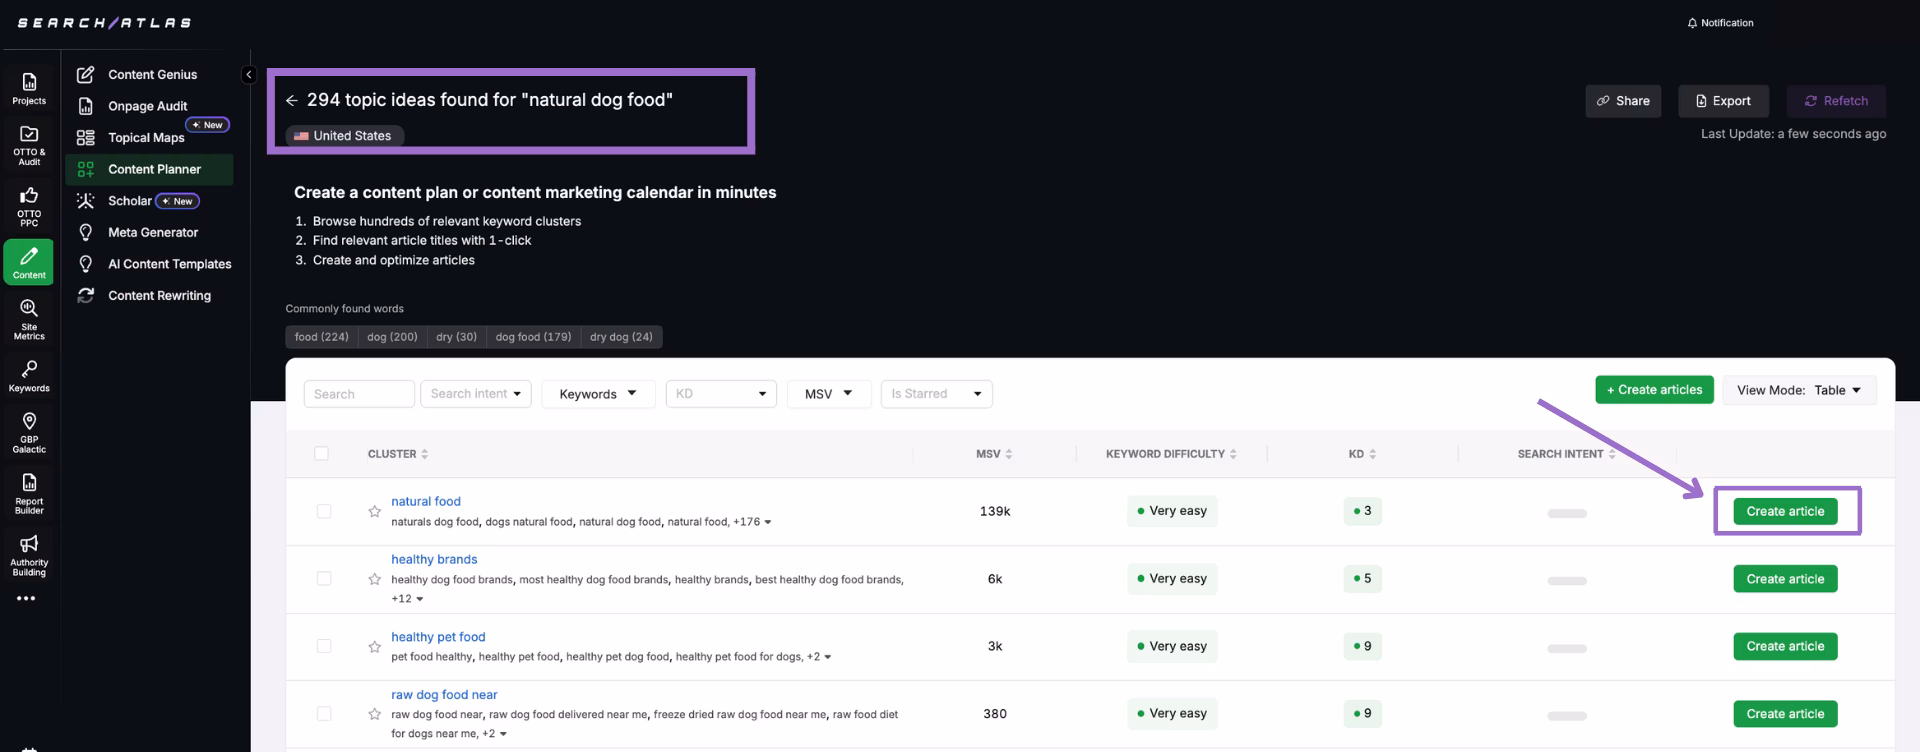Toggle the select-all checkbox in table header
The height and width of the screenshot is (752, 1920).
pyautogui.click(x=321, y=454)
